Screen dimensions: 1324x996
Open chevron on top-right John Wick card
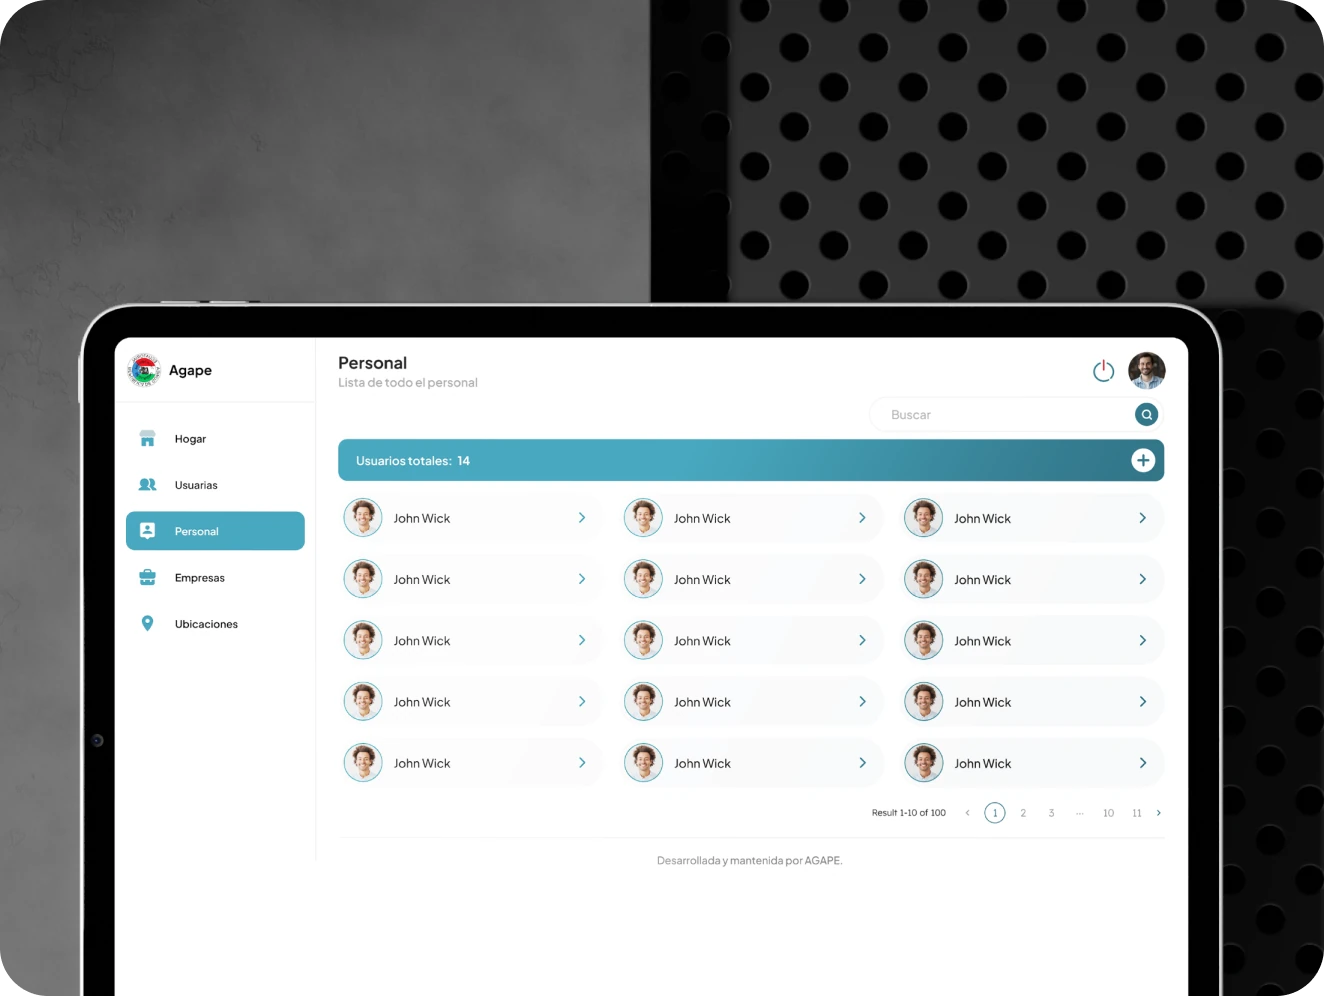click(x=1143, y=518)
